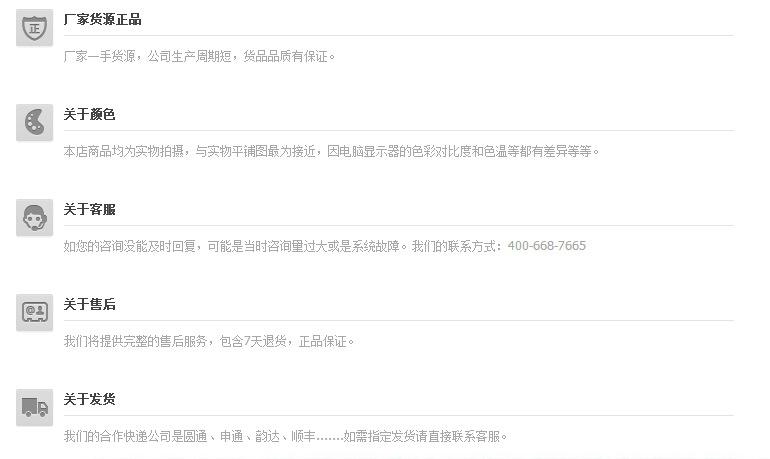Select the 关于客服 heading

(x=89, y=210)
